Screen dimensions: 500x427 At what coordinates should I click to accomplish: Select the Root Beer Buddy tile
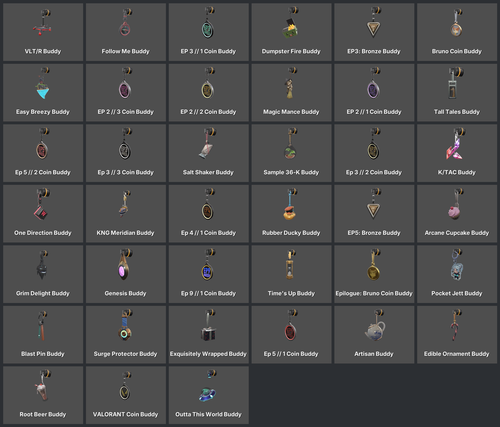[43, 395]
